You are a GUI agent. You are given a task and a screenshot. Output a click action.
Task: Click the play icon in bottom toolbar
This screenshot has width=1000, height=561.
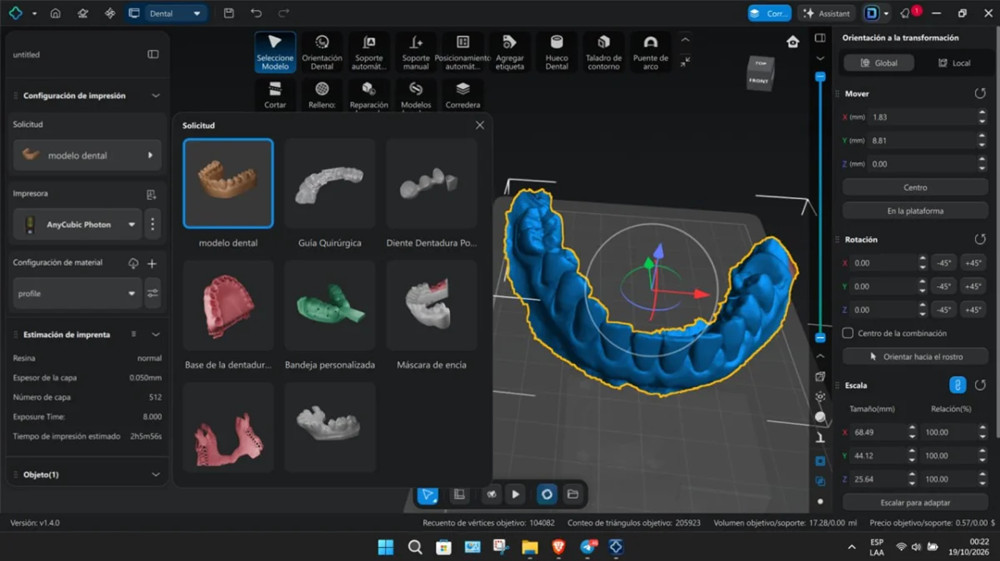pos(515,494)
